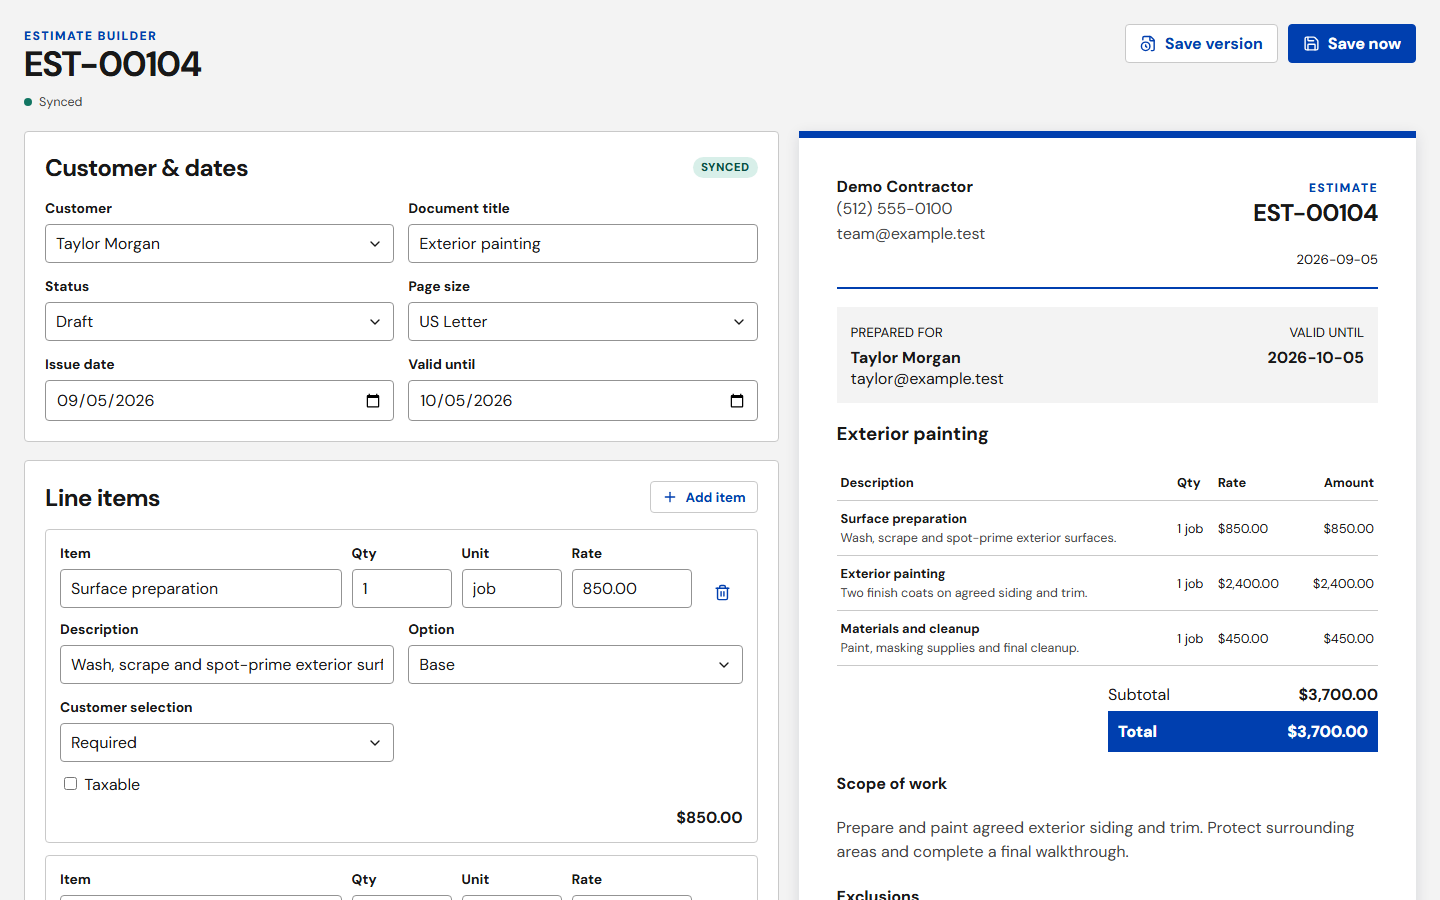The width and height of the screenshot is (1440, 900).
Task: Open the Page size dropdown showing US Letter
Action: [x=583, y=322]
